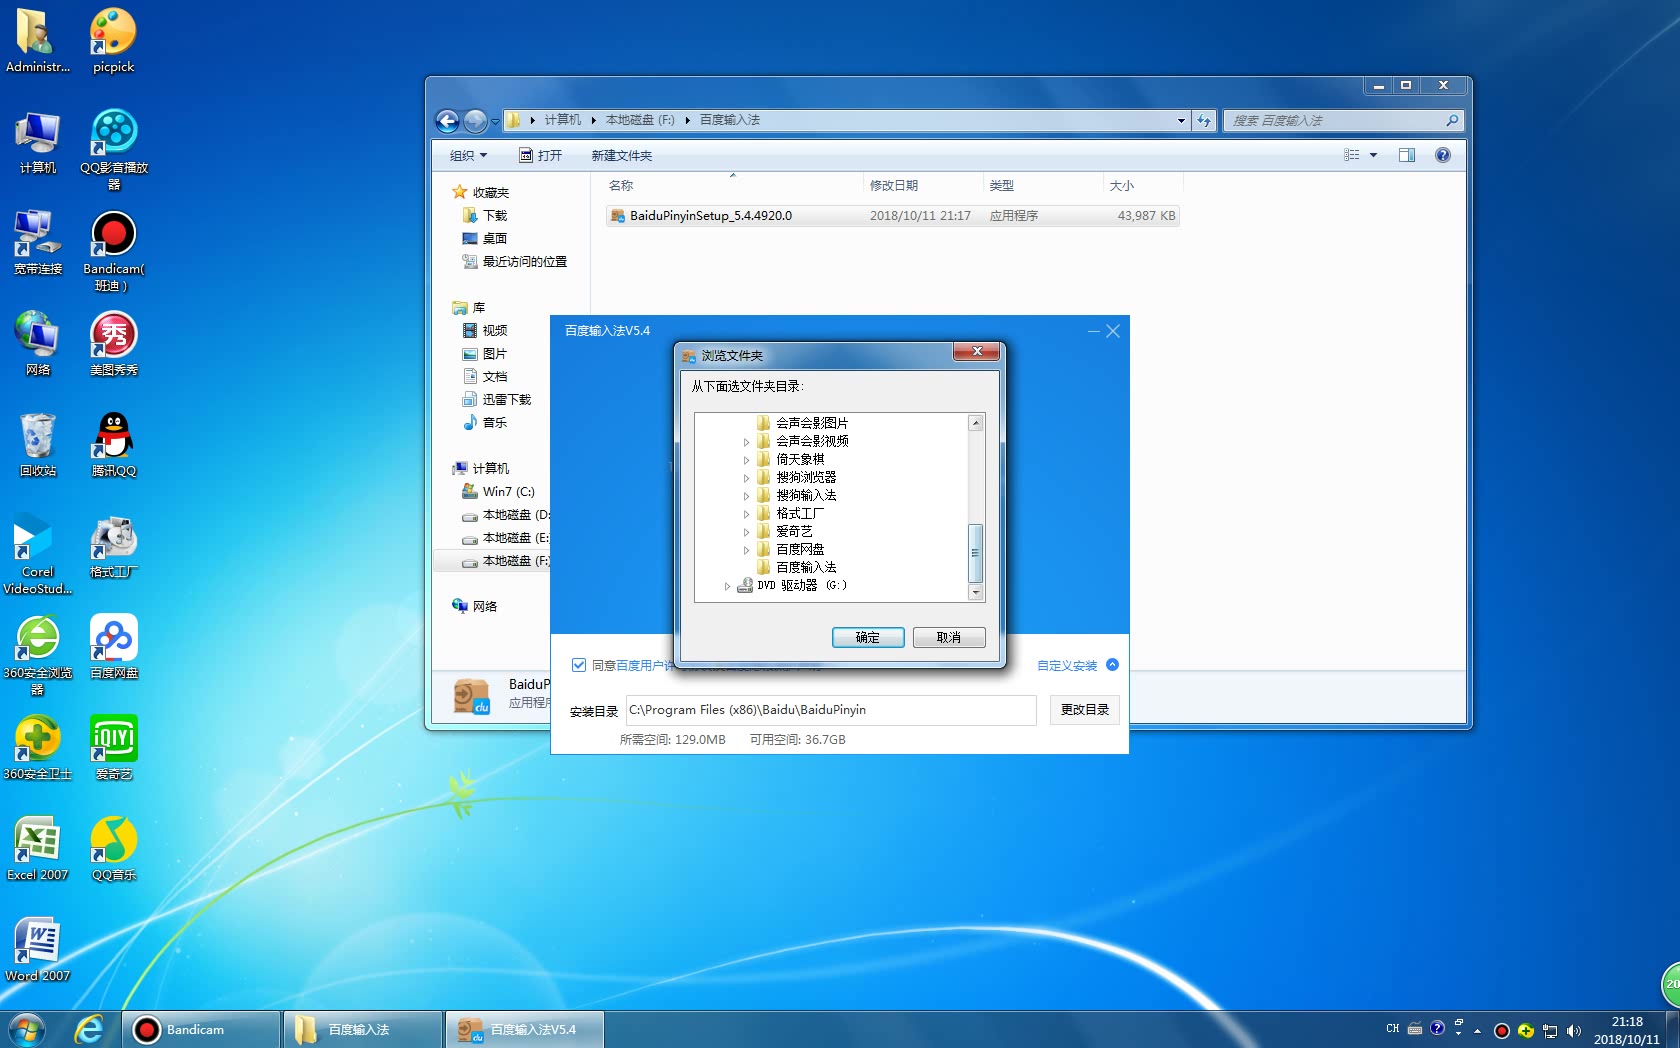Open the 计算机 desktop icon
The image size is (1680, 1048).
coord(38,142)
